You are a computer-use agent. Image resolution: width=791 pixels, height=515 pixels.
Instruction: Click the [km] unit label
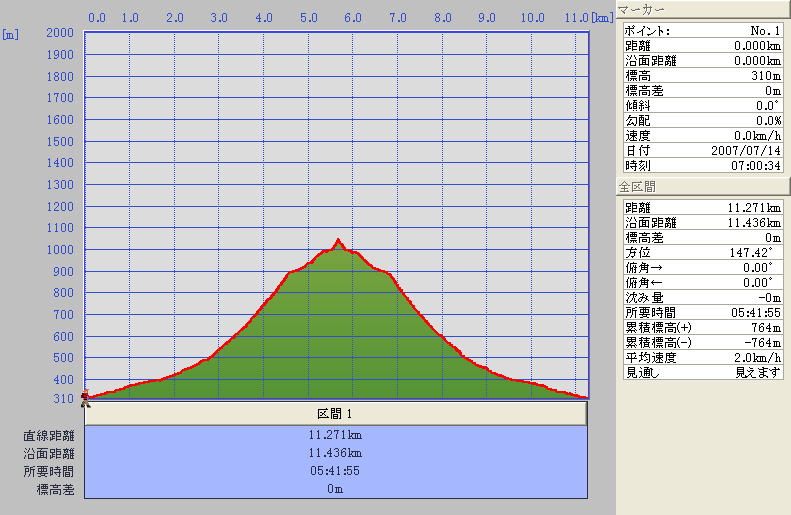click(x=602, y=18)
